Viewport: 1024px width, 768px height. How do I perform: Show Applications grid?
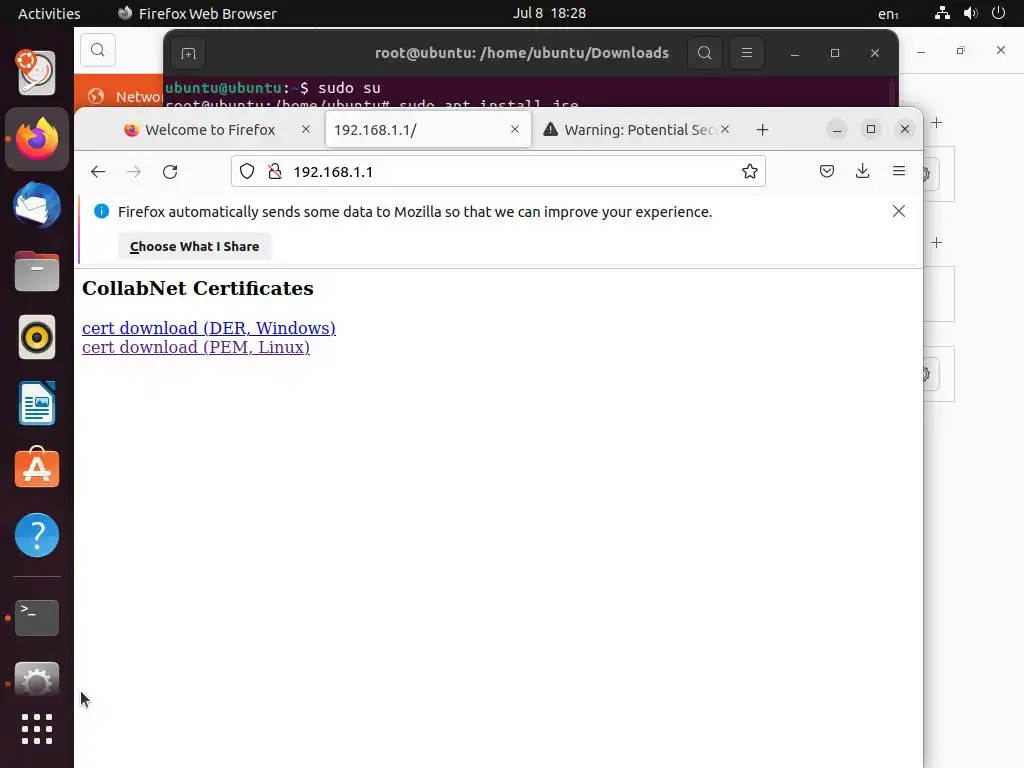click(37, 729)
